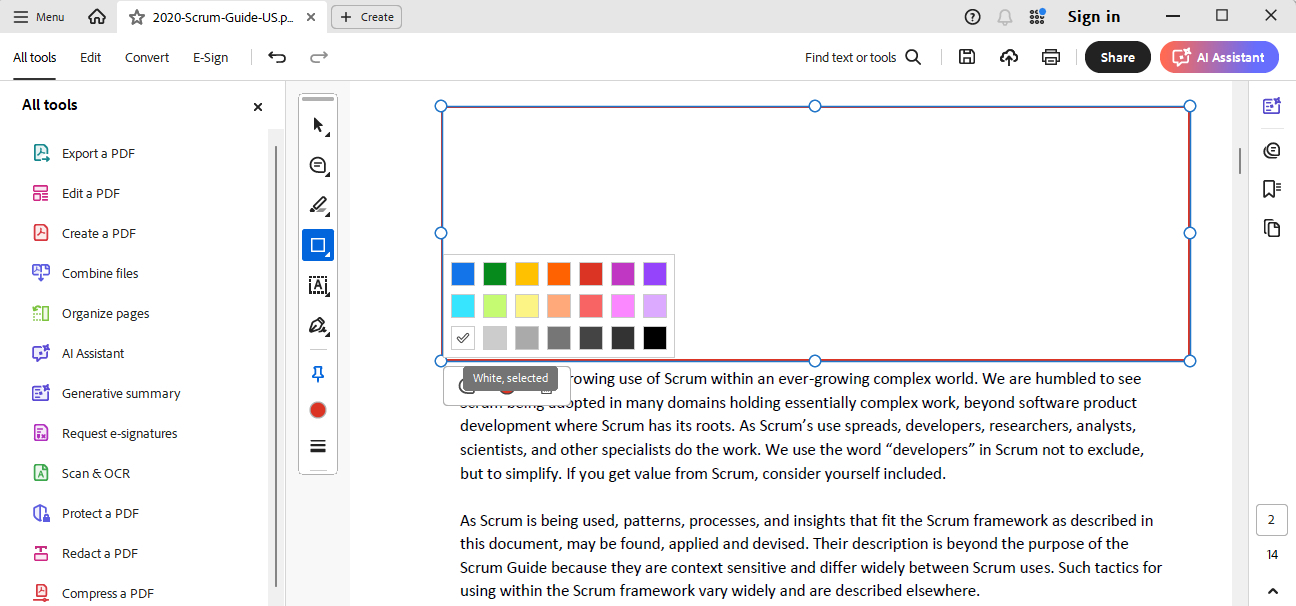Click the Share button
1296x606 pixels.
click(1117, 57)
